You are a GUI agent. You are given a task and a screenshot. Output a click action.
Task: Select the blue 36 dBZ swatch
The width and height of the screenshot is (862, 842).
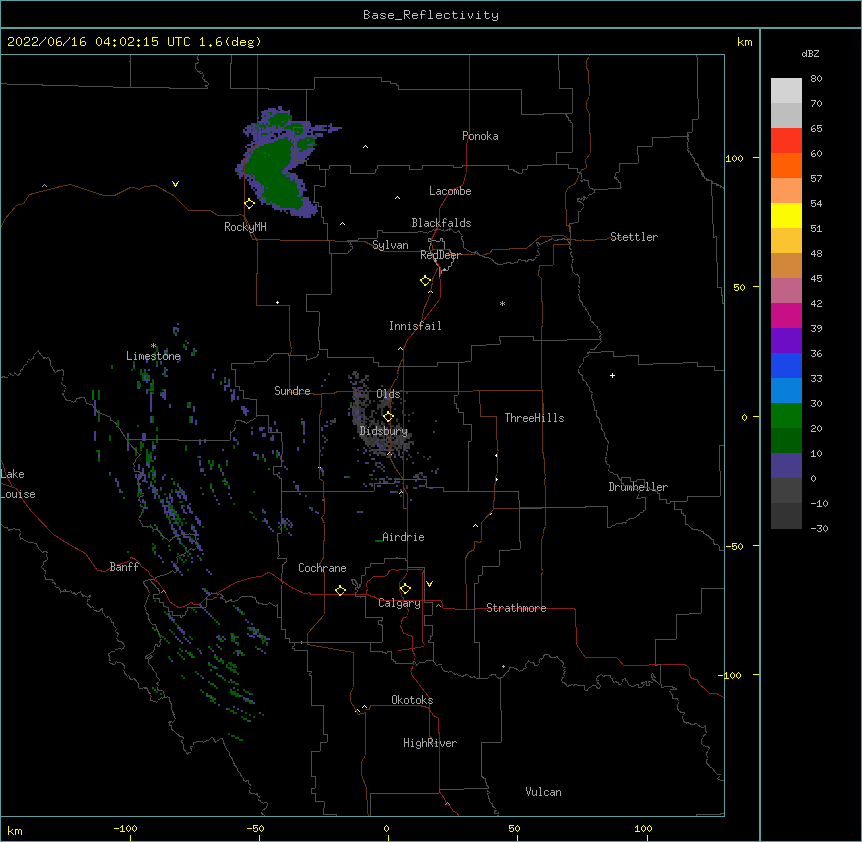[x=786, y=365]
